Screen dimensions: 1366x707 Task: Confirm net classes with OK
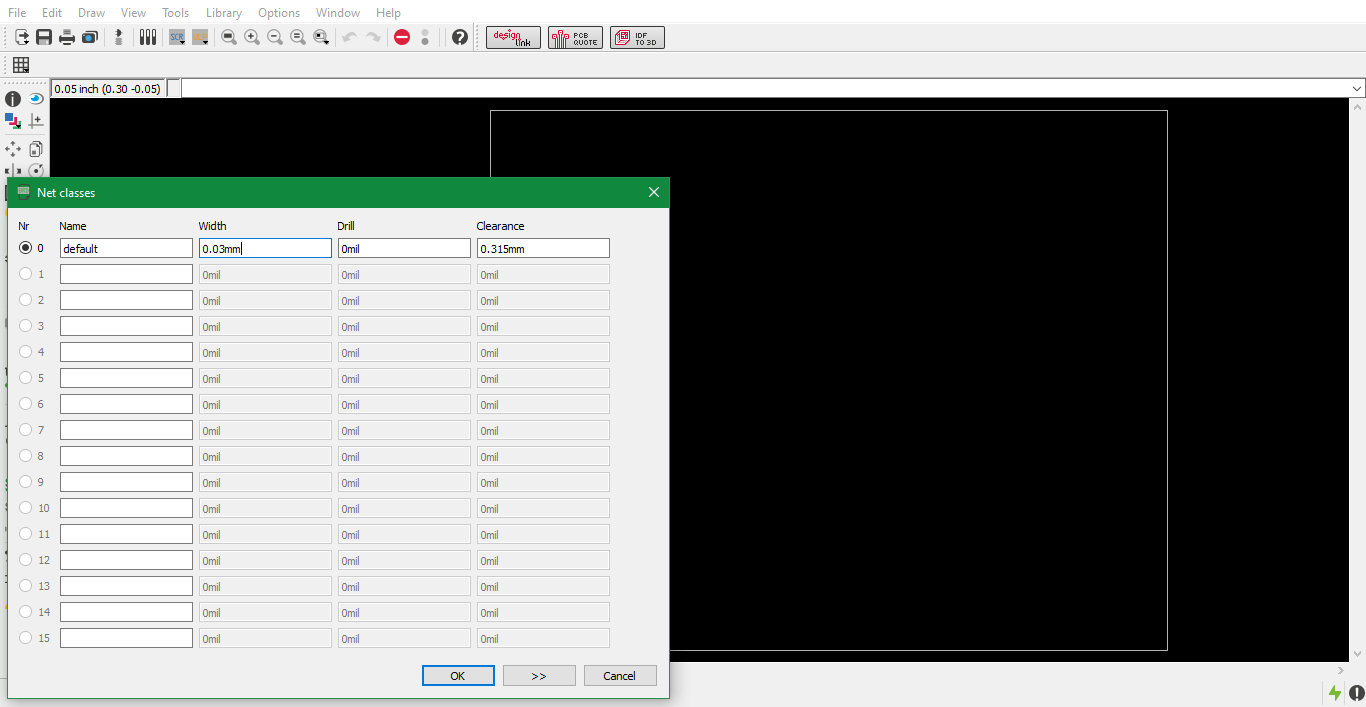tap(458, 676)
